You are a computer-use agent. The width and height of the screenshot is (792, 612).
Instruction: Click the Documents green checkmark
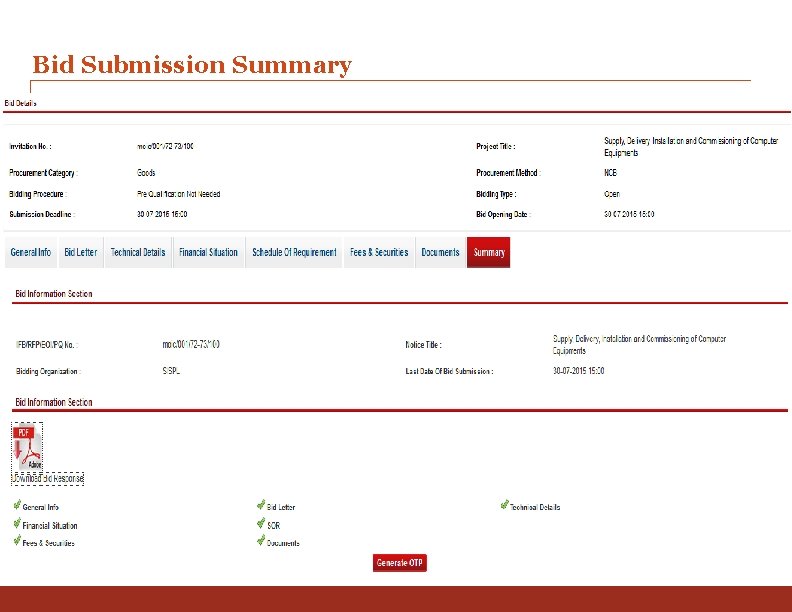tap(261, 541)
